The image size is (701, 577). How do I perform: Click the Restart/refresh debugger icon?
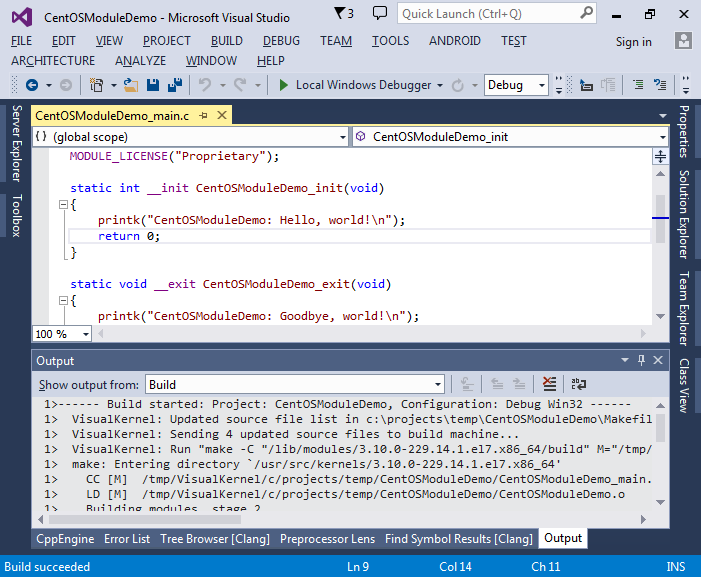pos(458,85)
